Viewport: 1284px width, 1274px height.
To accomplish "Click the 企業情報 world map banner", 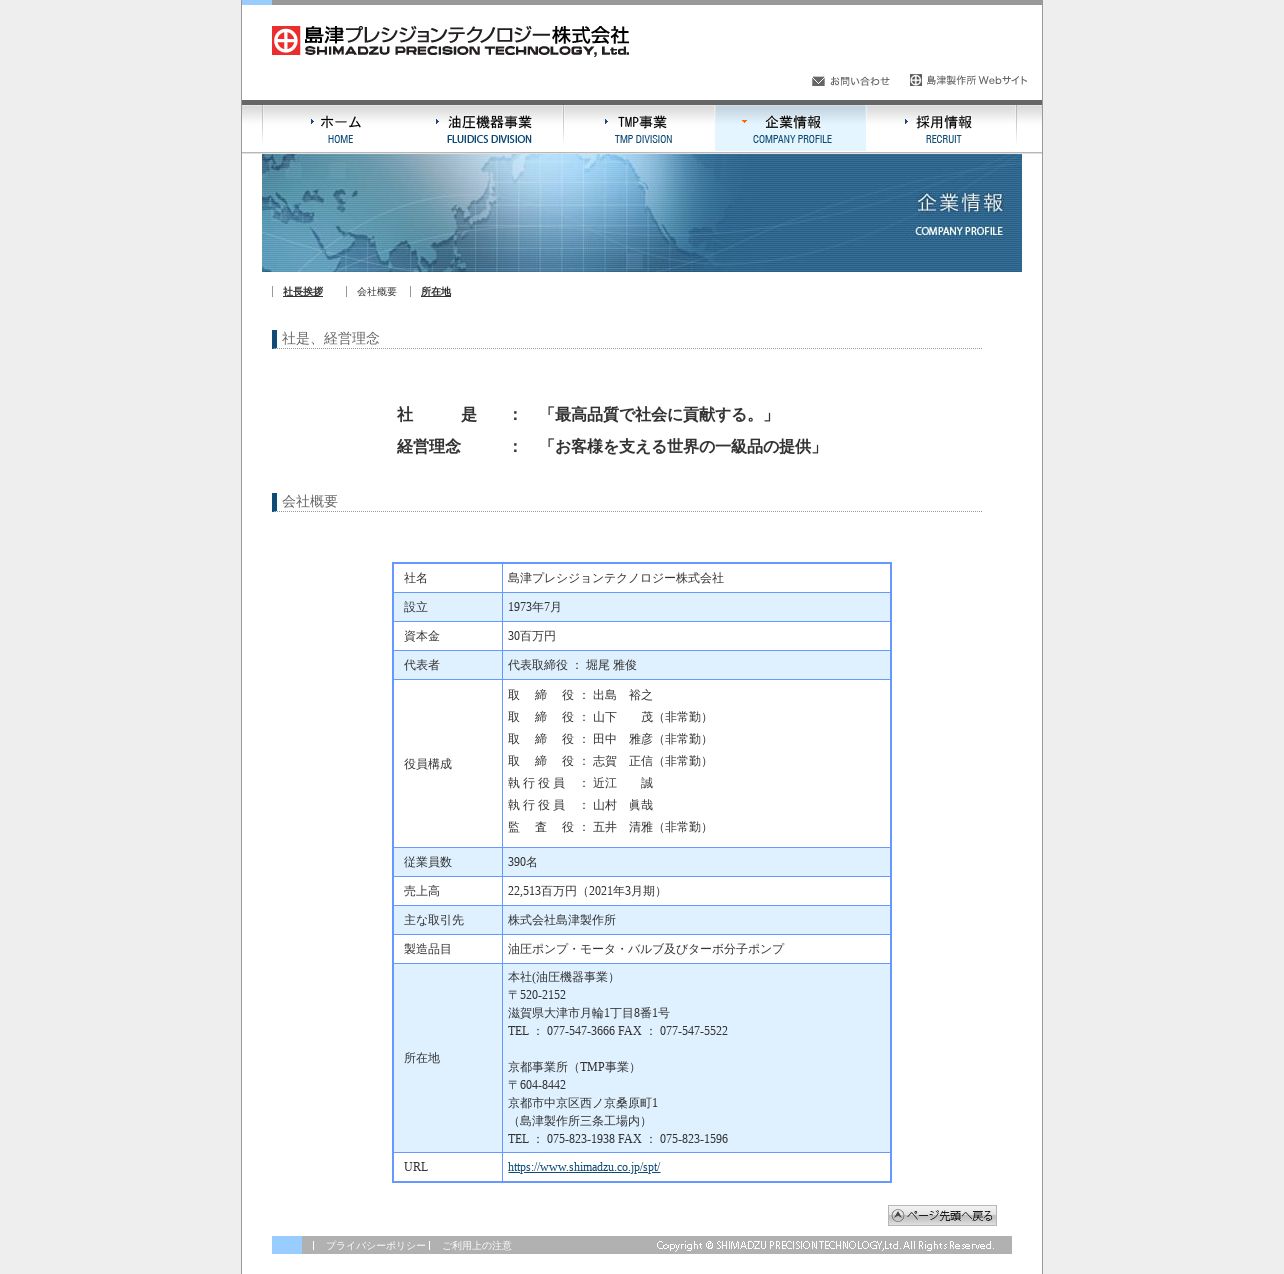I will (642, 213).
